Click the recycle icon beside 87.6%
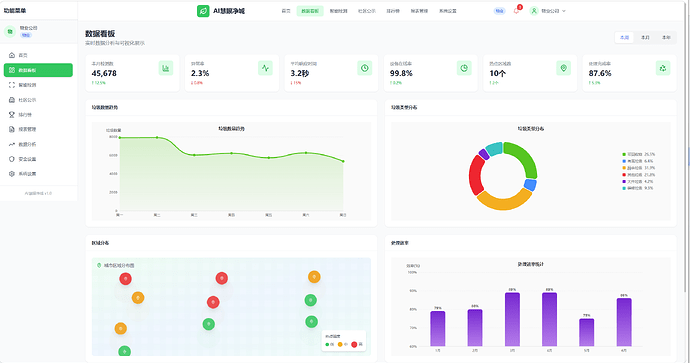The height and width of the screenshot is (363, 690). click(x=663, y=68)
